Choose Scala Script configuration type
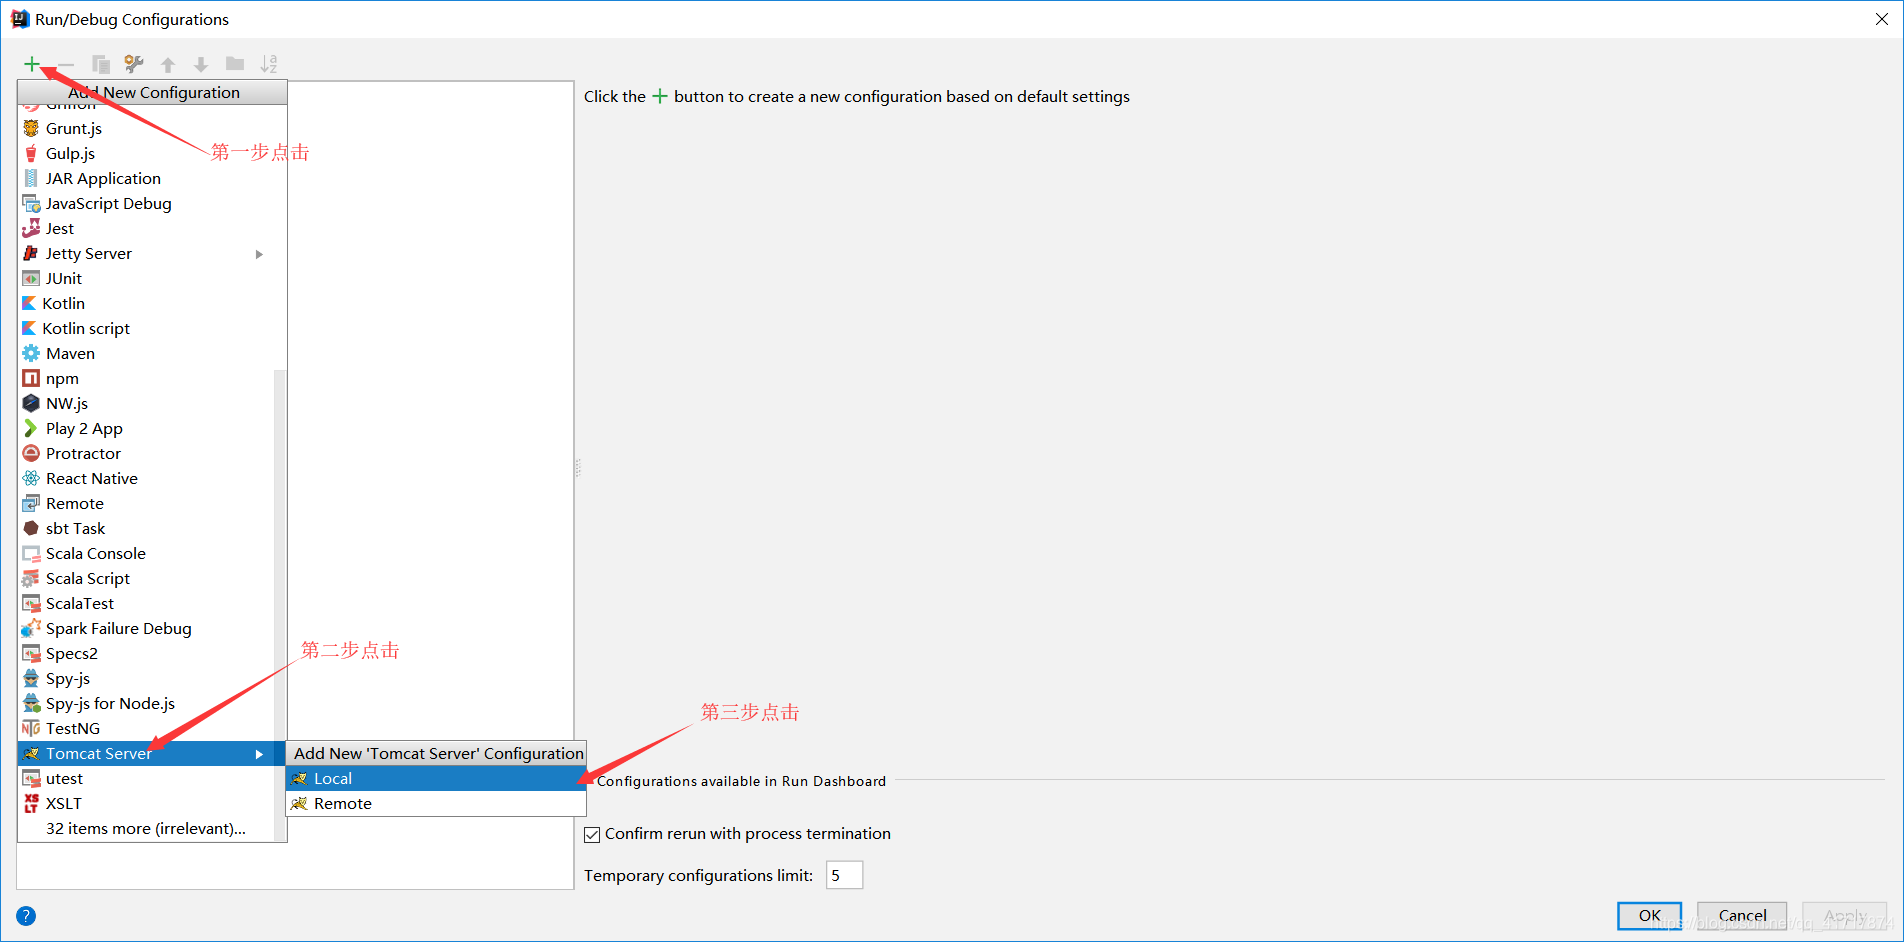This screenshot has height=942, width=1904. coord(145,578)
